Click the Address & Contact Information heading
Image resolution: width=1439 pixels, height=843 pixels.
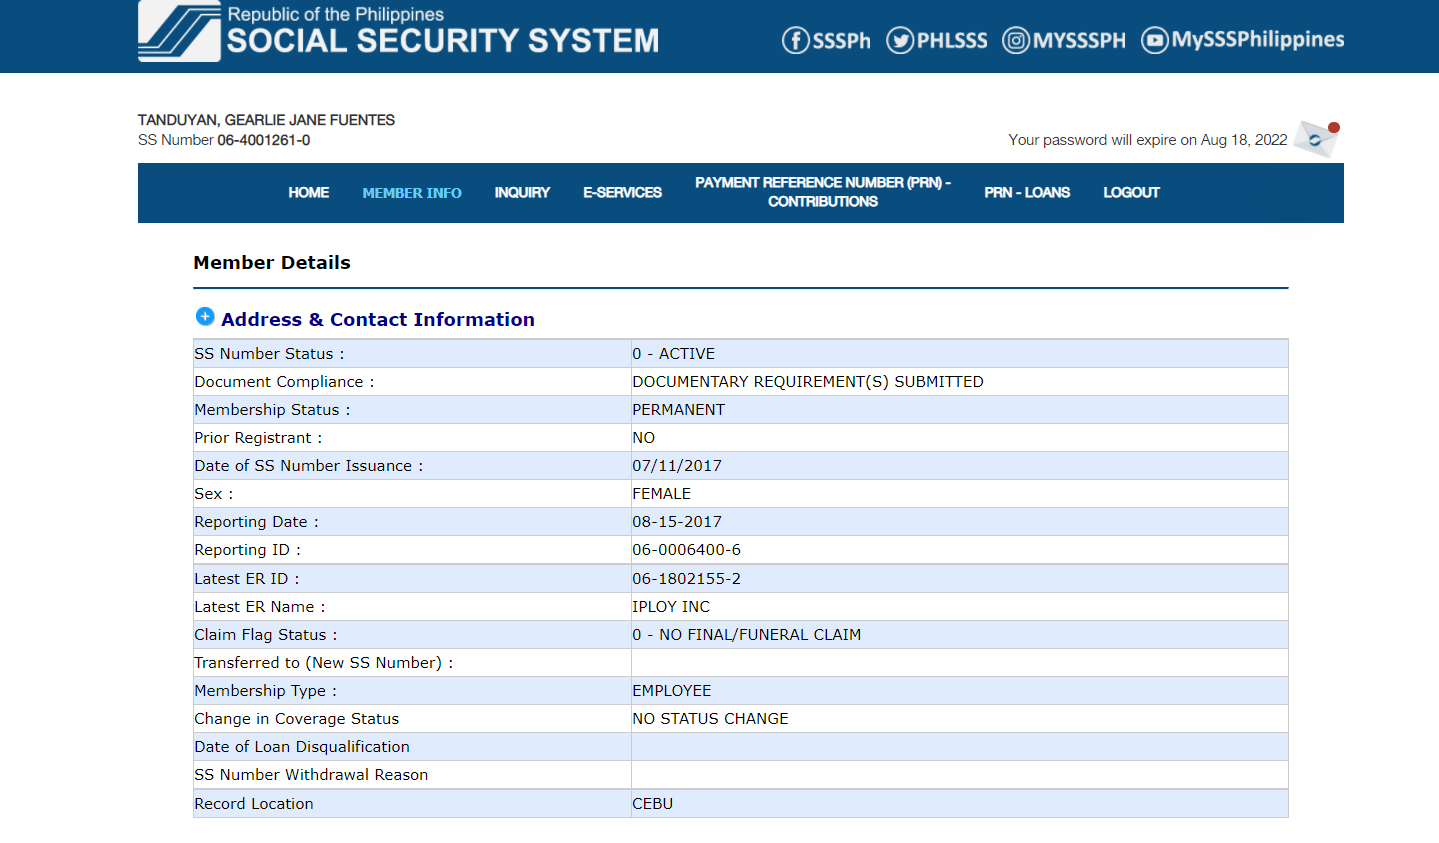pyautogui.click(x=377, y=320)
